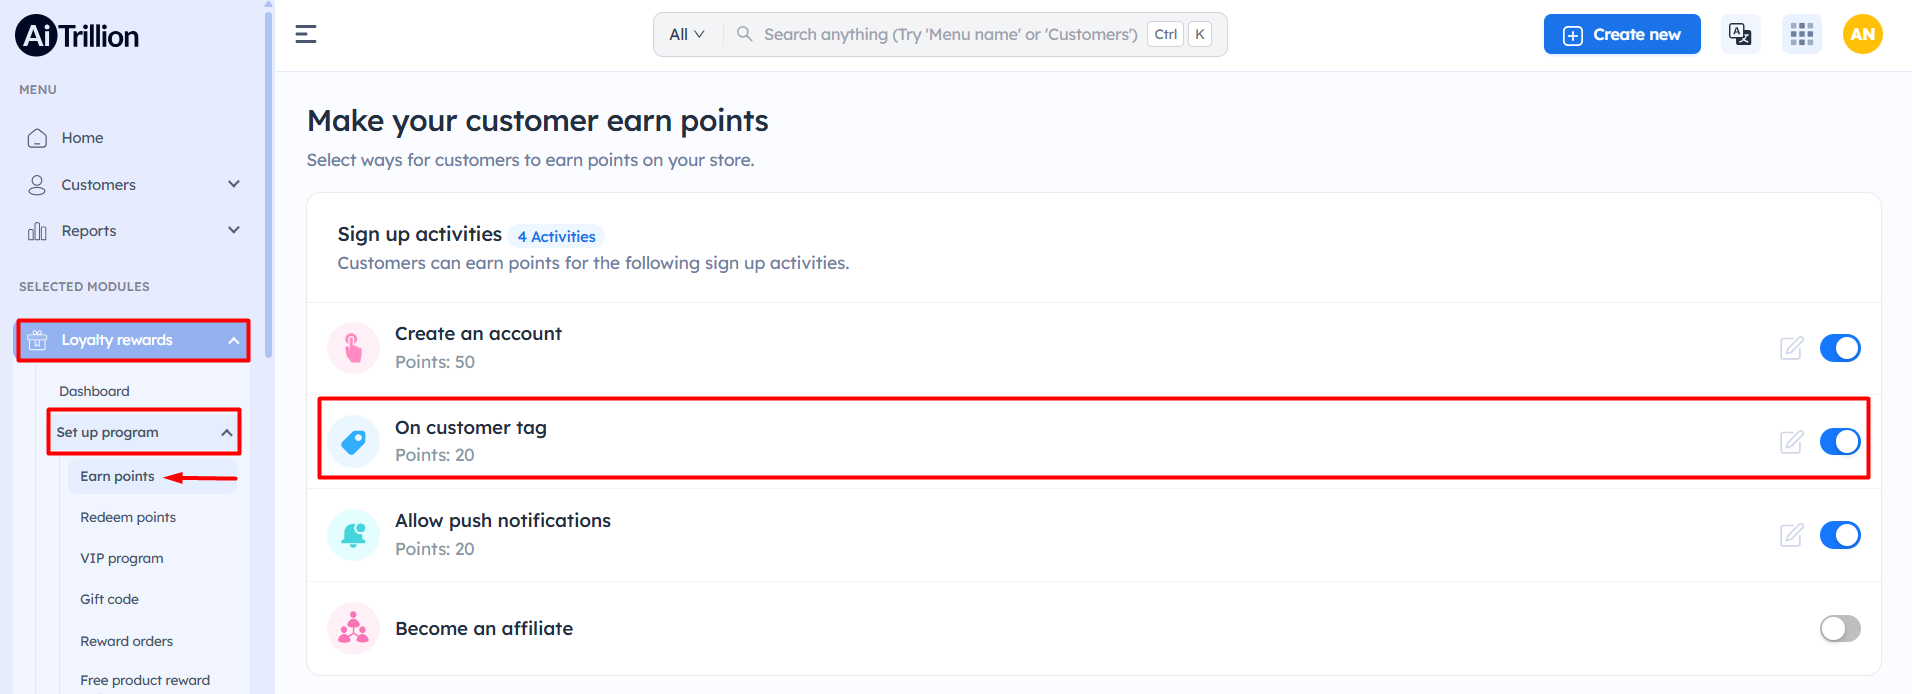Open Redeem points menu item
Viewport: 1912px width, 694px height.
coord(128,517)
